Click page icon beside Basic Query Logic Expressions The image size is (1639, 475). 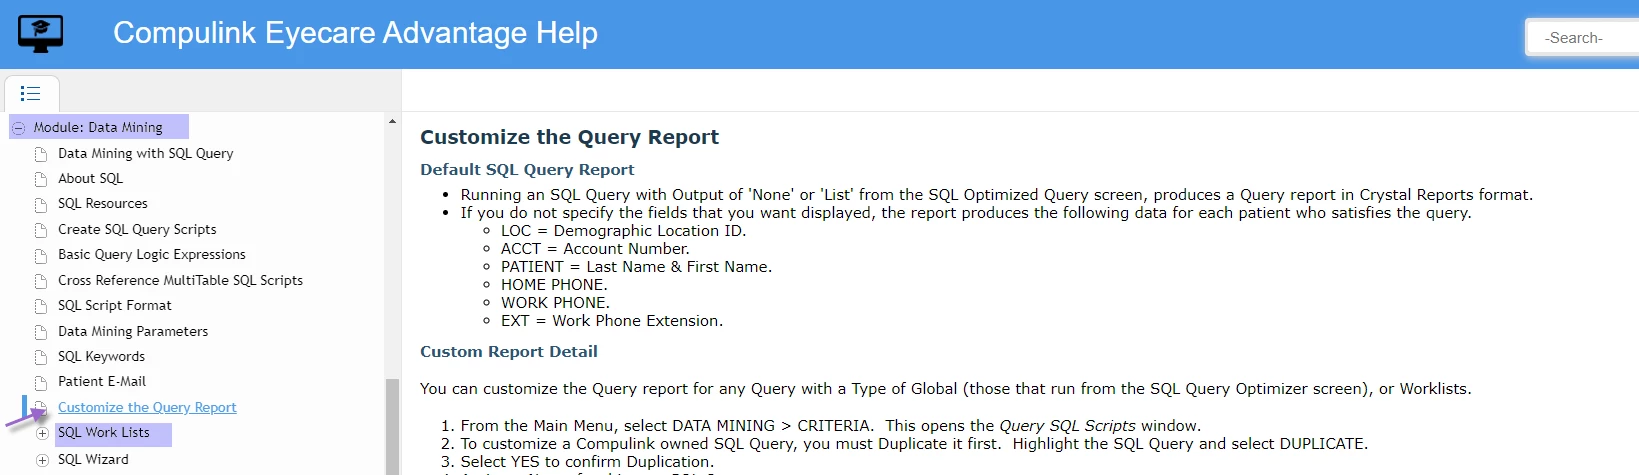(x=41, y=255)
